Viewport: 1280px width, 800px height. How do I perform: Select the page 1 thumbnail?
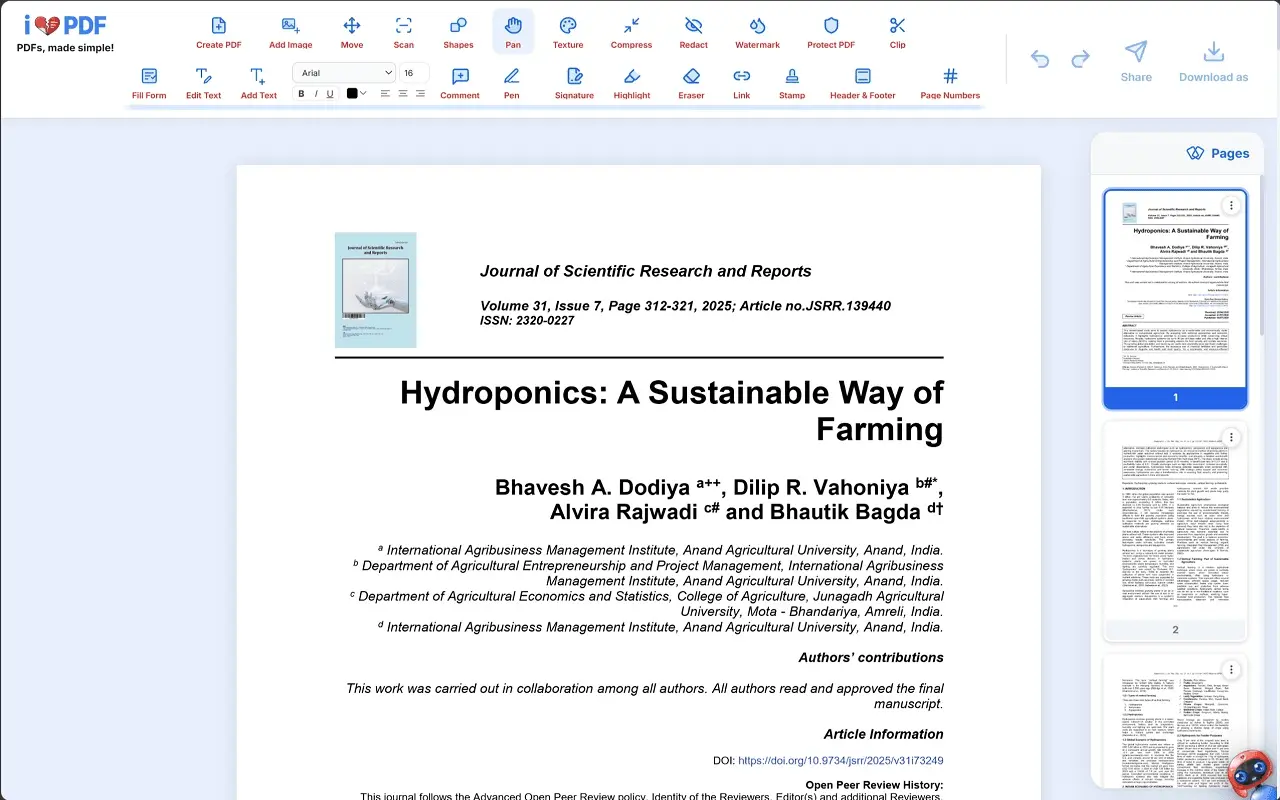pos(1175,299)
